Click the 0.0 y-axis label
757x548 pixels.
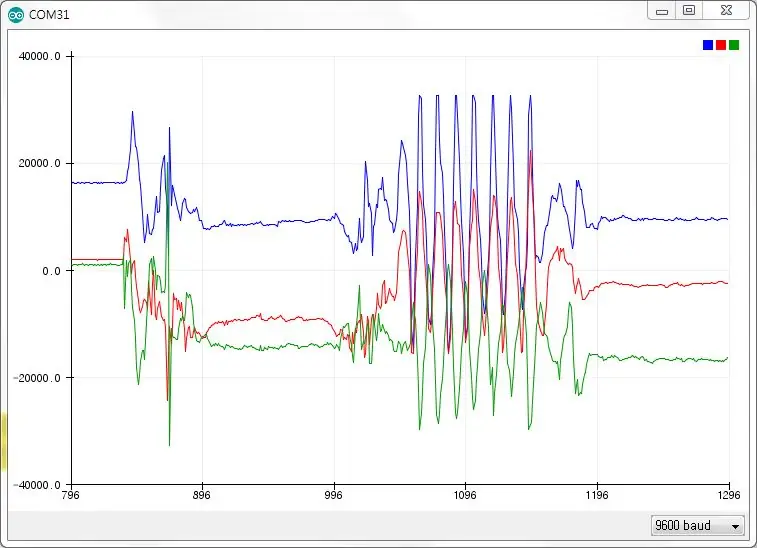coord(51,271)
